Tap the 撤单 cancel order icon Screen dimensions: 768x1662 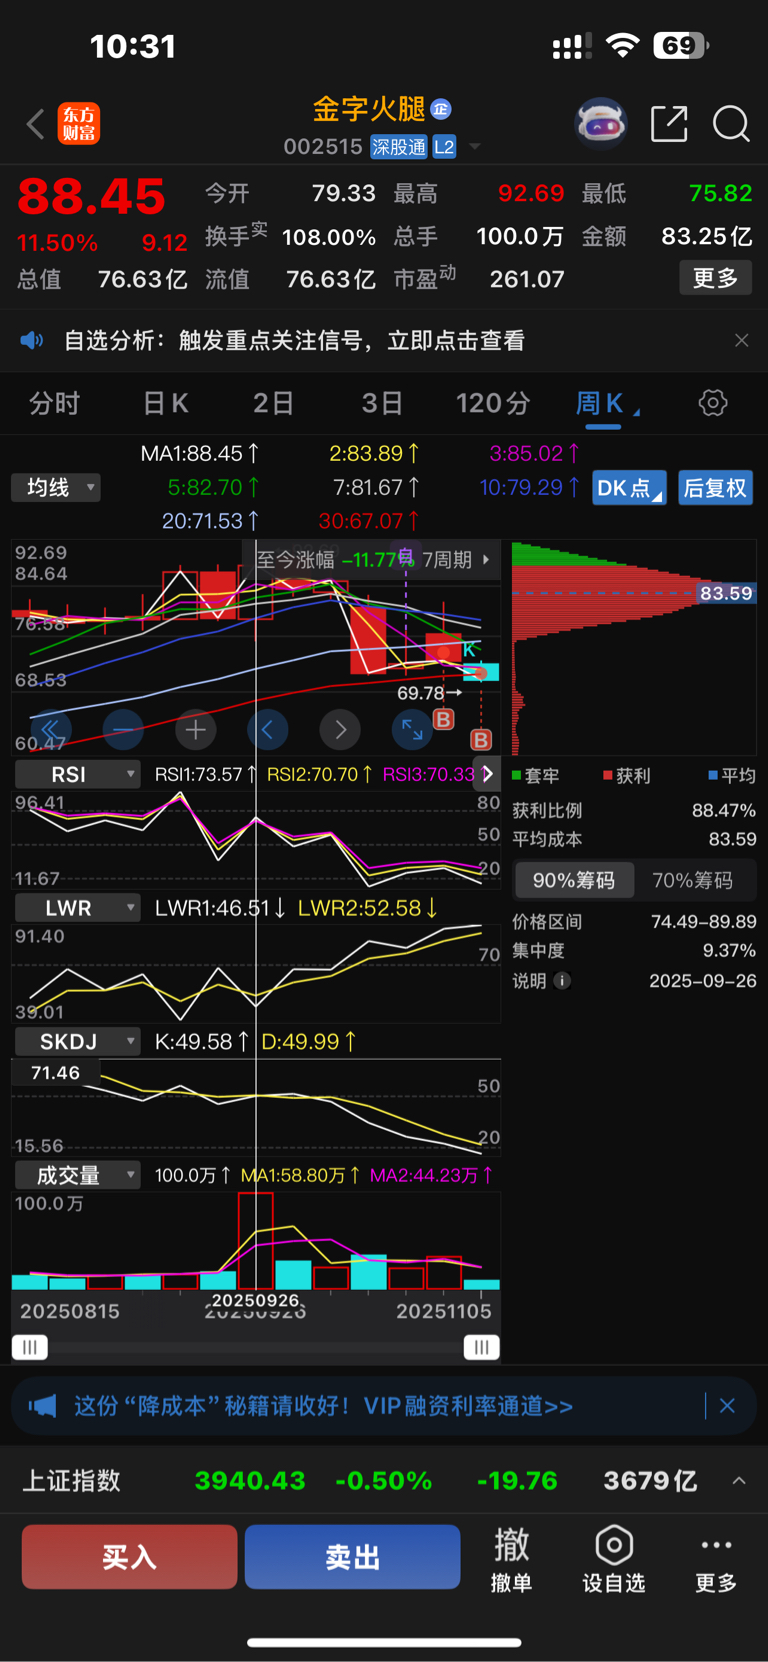[x=511, y=1558]
